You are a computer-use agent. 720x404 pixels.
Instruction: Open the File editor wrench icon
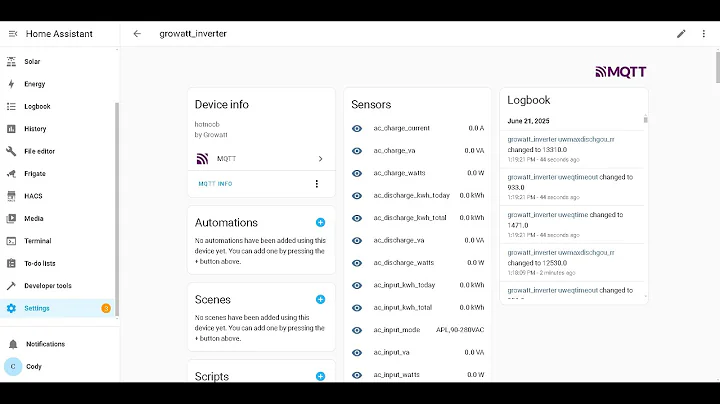[x=11, y=151]
